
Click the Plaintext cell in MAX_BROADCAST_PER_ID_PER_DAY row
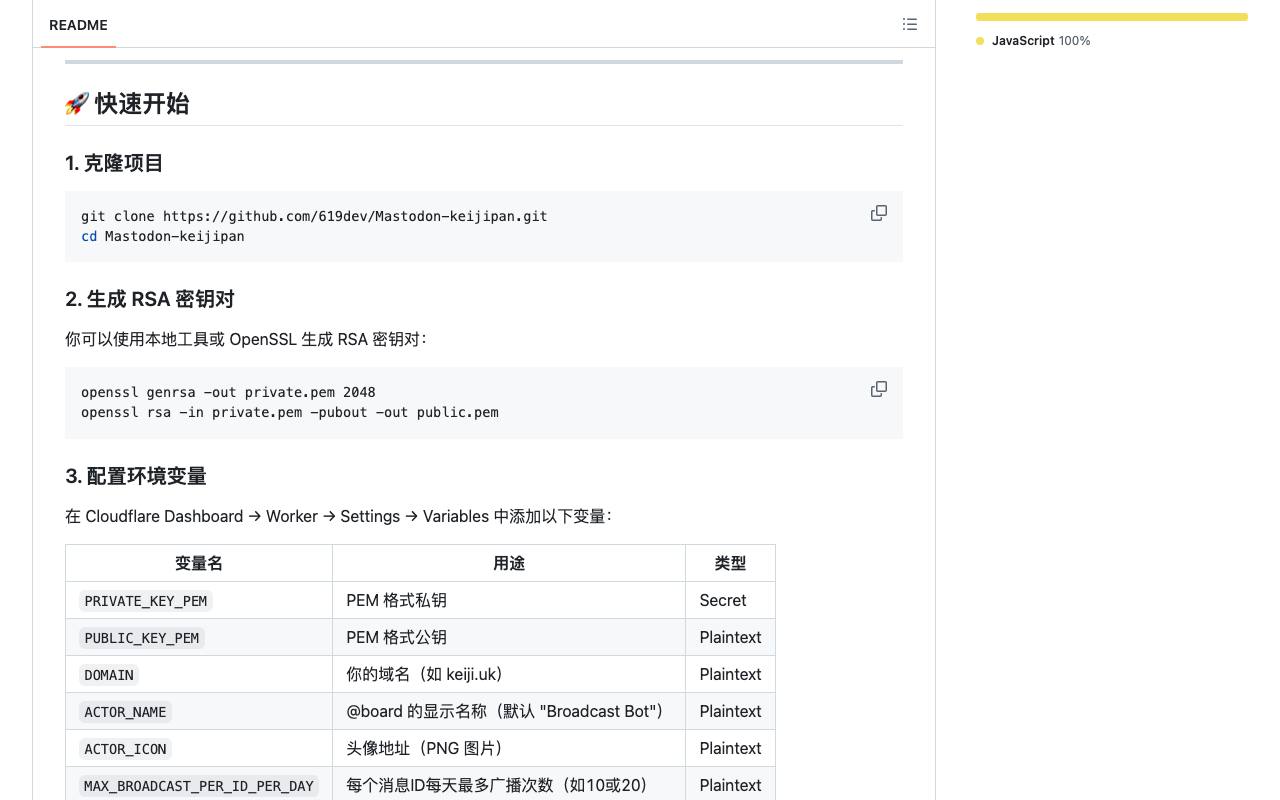(730, 785)
